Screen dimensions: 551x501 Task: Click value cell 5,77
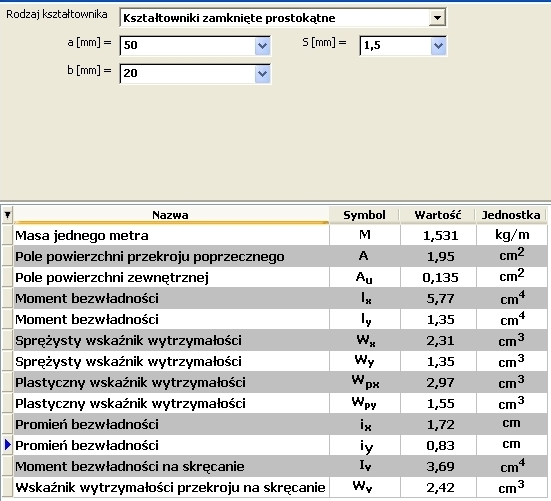point(438,298)
